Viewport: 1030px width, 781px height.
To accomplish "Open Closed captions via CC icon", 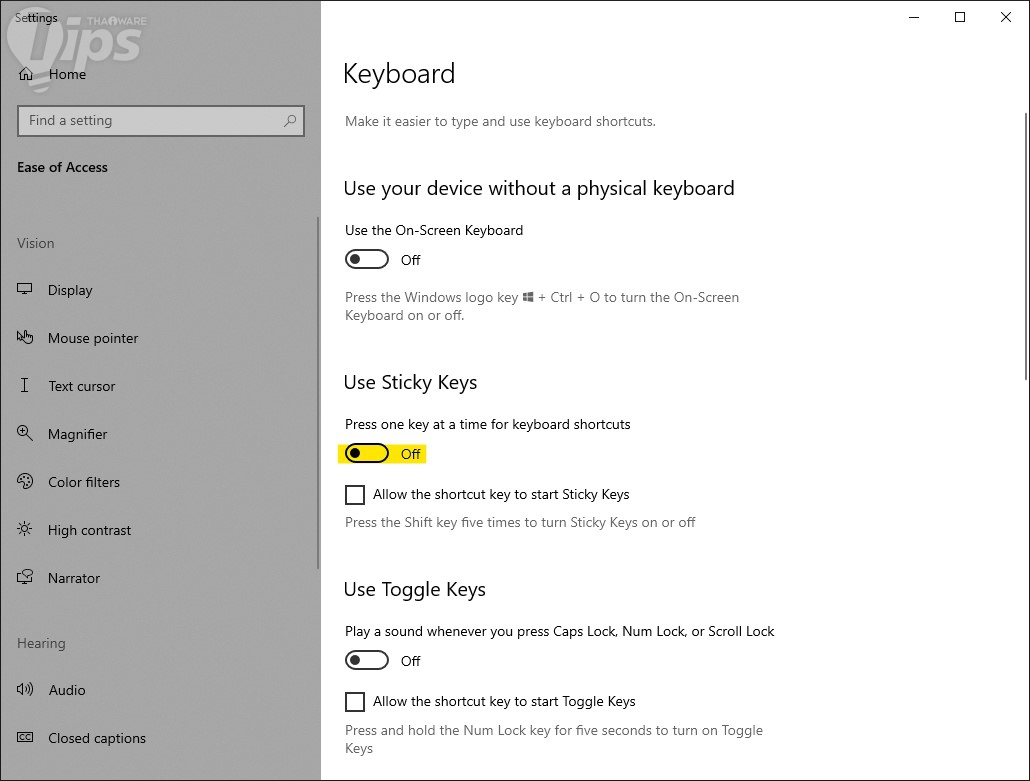I will (26, 738).
